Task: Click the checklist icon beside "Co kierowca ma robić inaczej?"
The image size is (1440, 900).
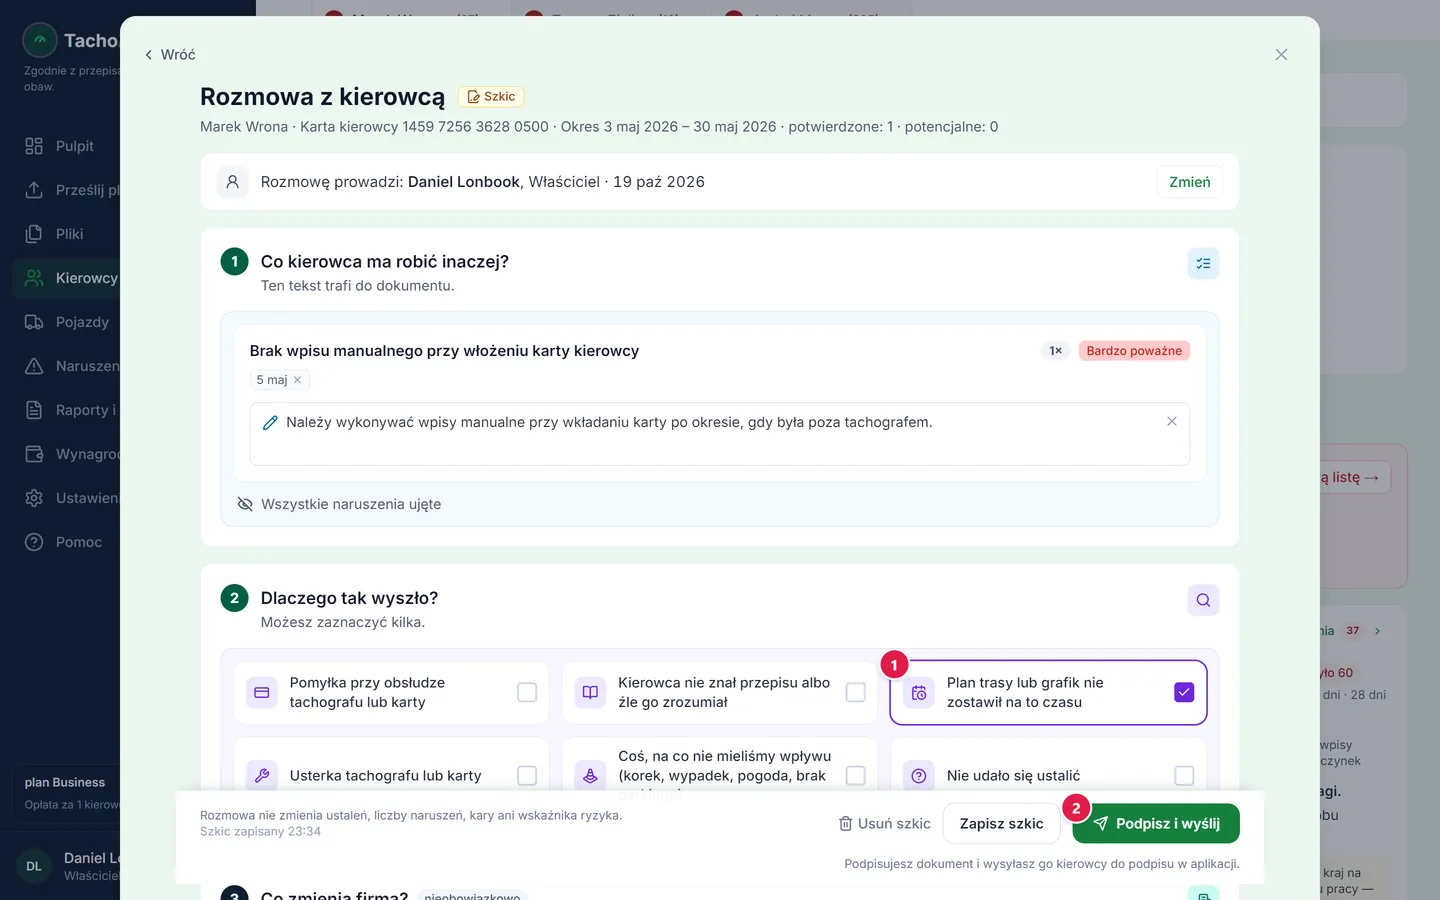Action: [x=1203, y=263]
